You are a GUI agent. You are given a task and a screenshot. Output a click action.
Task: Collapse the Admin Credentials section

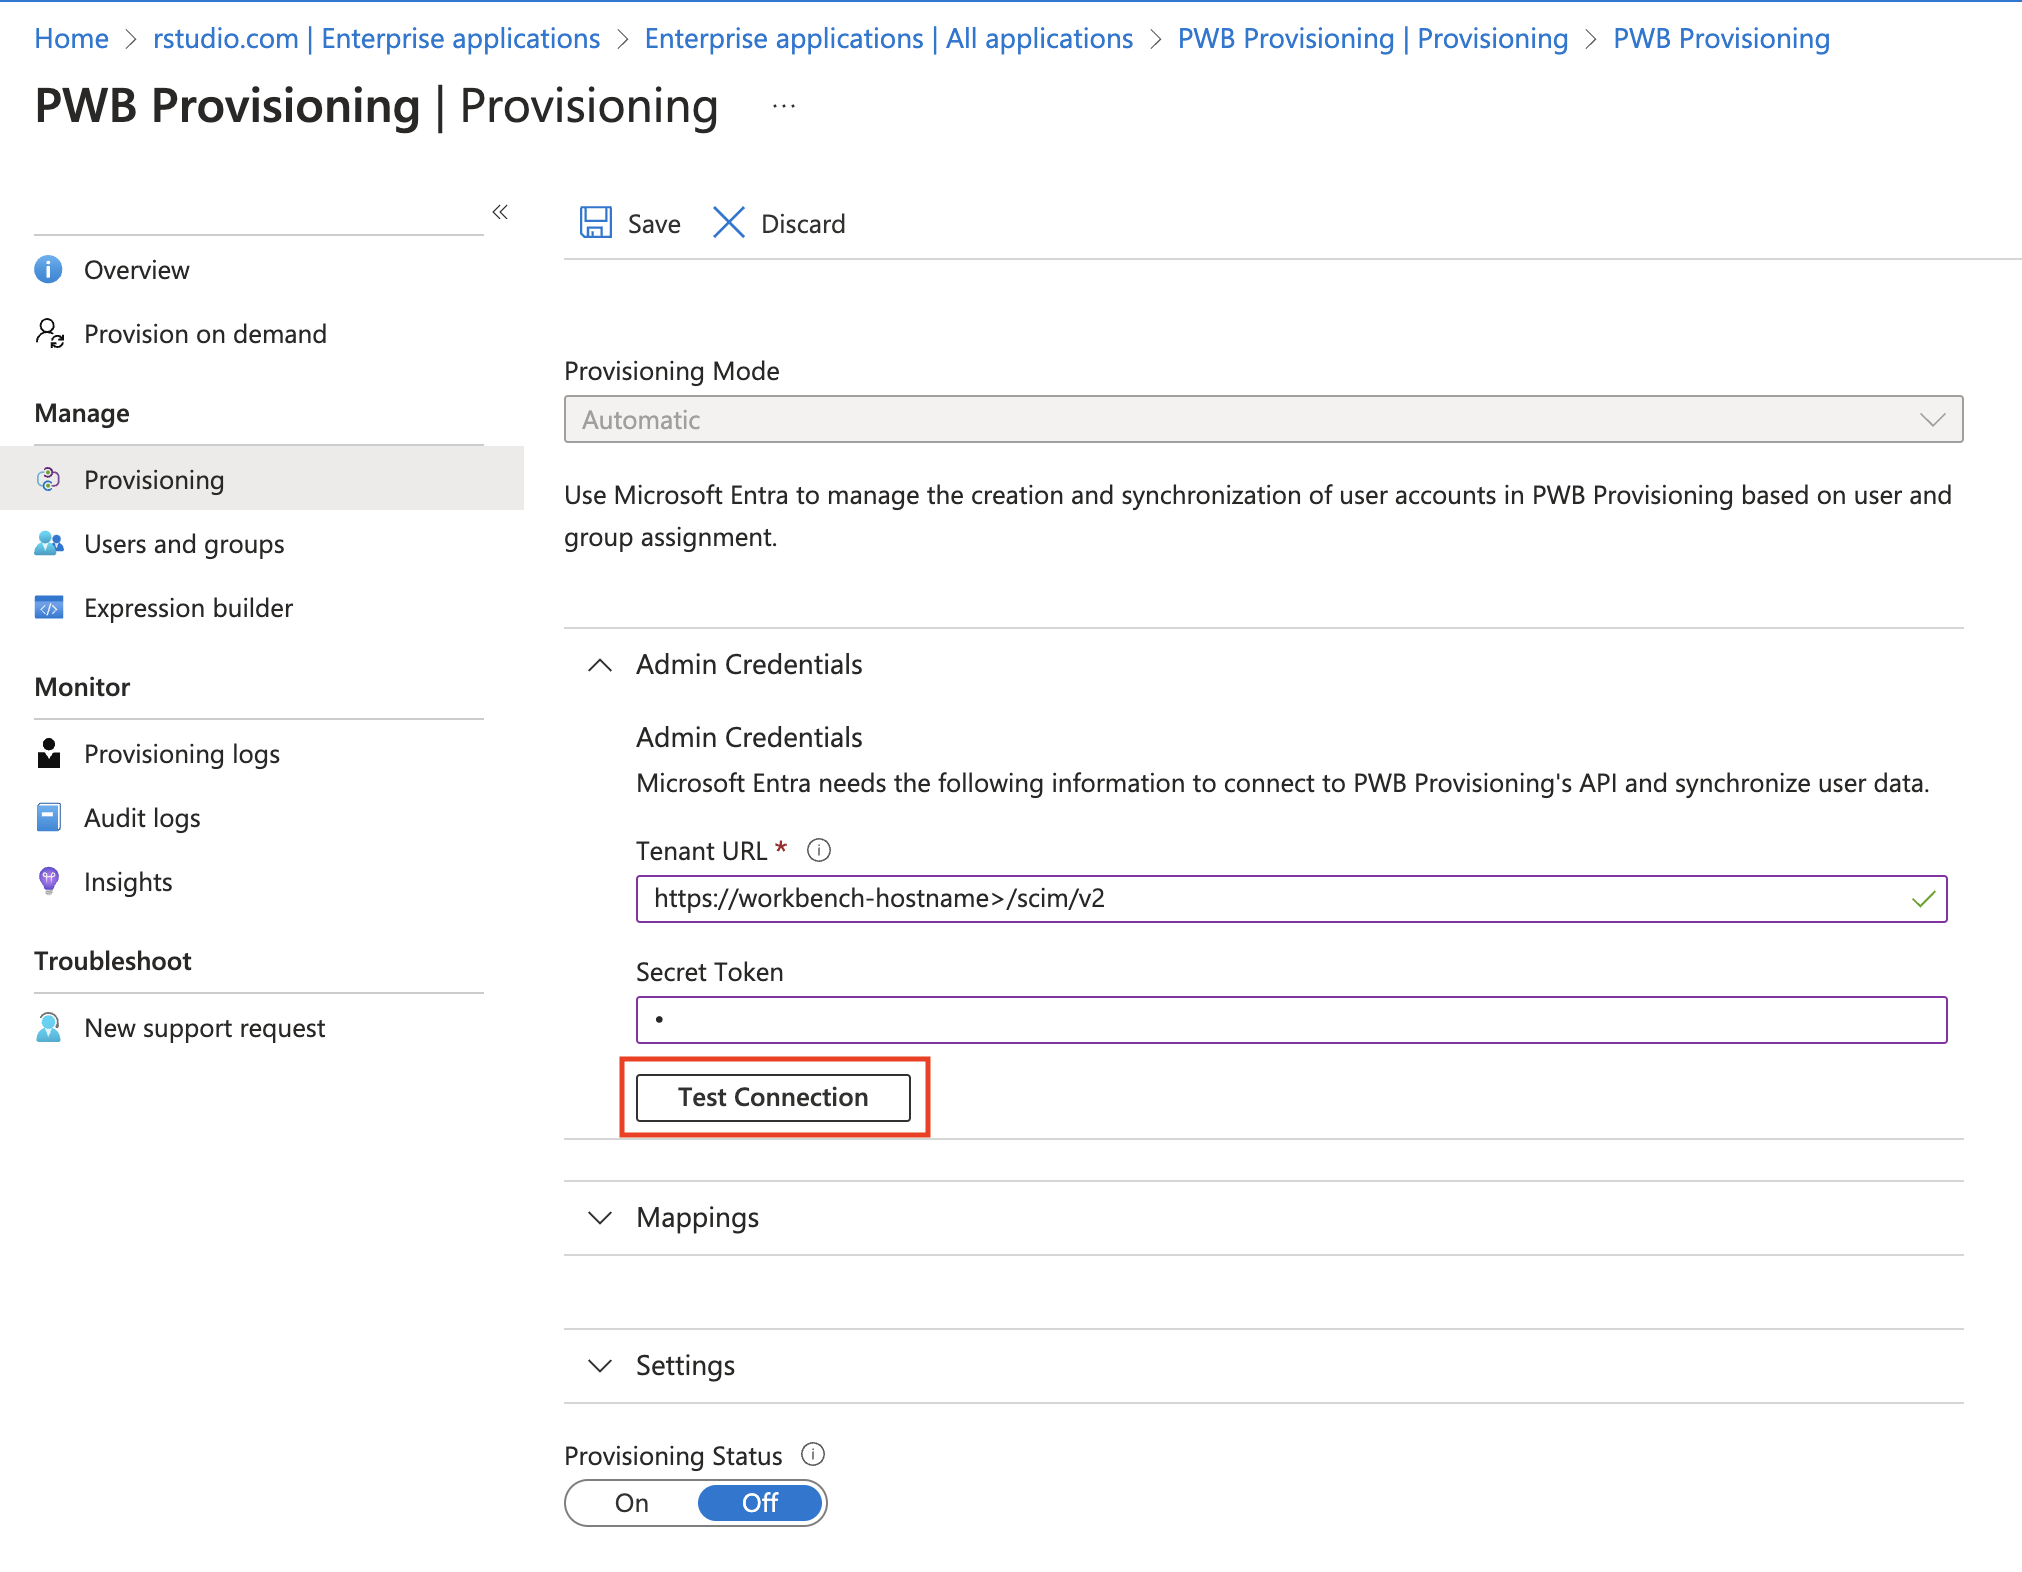coord(600,664)
